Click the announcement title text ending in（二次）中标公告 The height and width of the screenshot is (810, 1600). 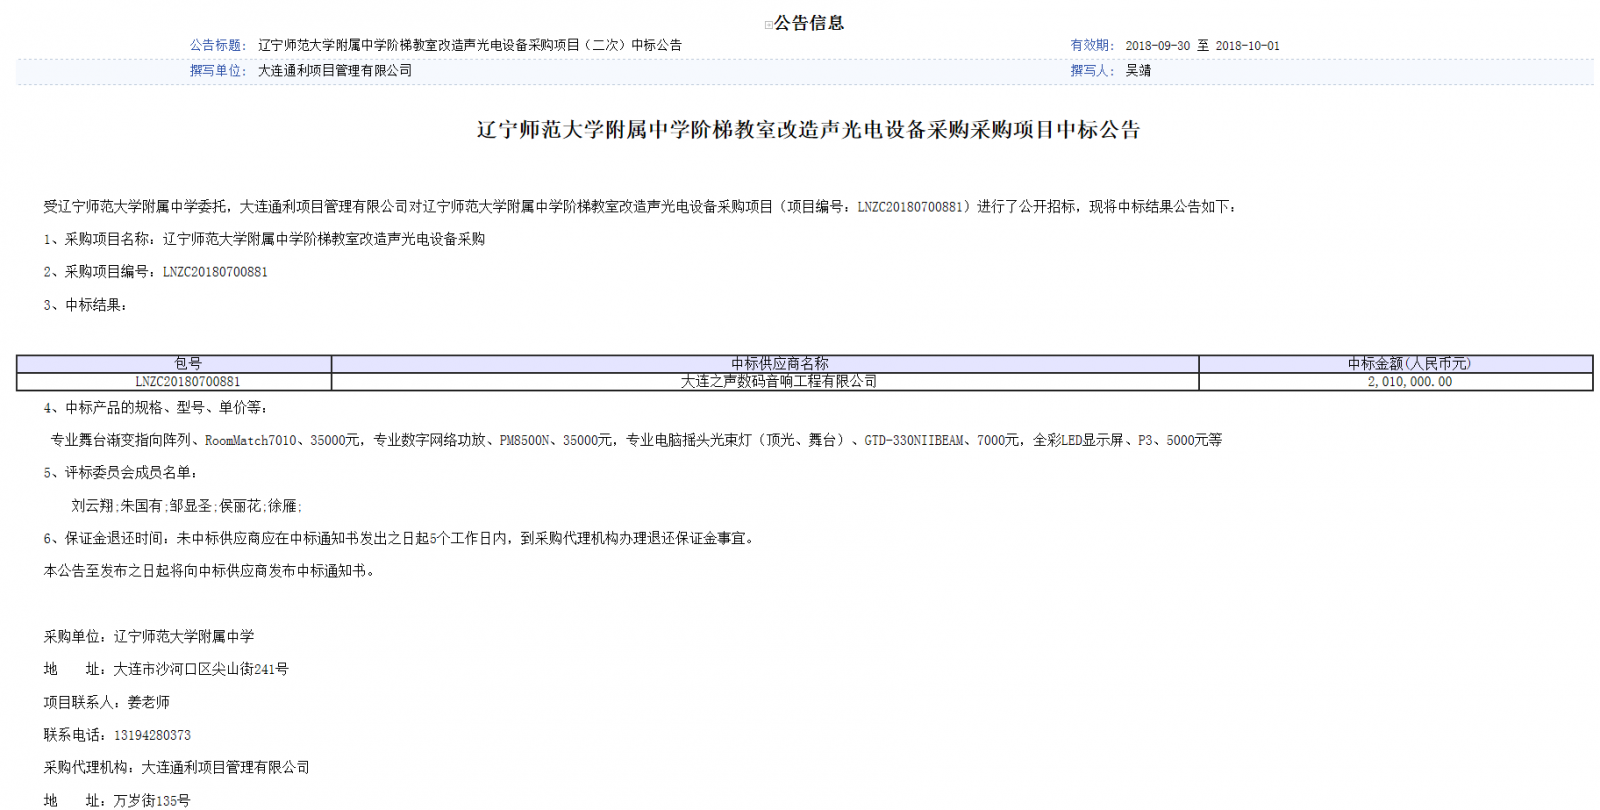[x=469, y=45]
